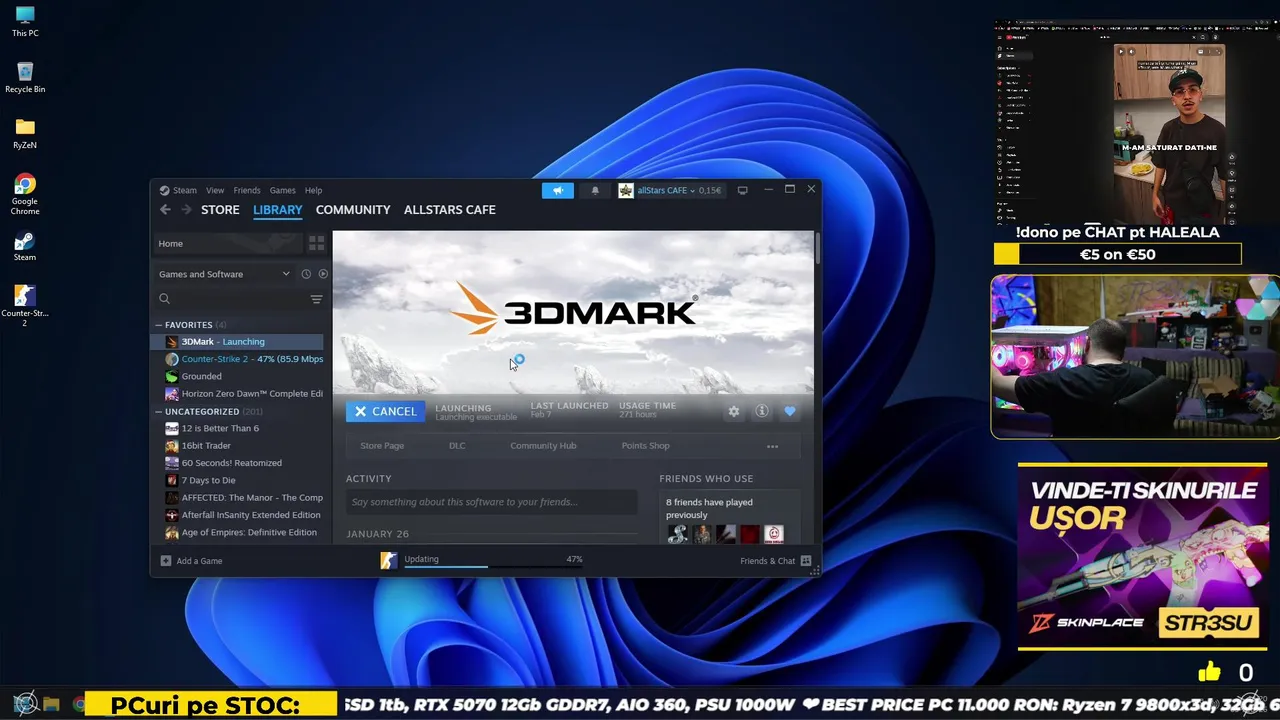The height and width of the screenshot is (720, 1280).
Task: Open the Steam menu
Action: 185,190
